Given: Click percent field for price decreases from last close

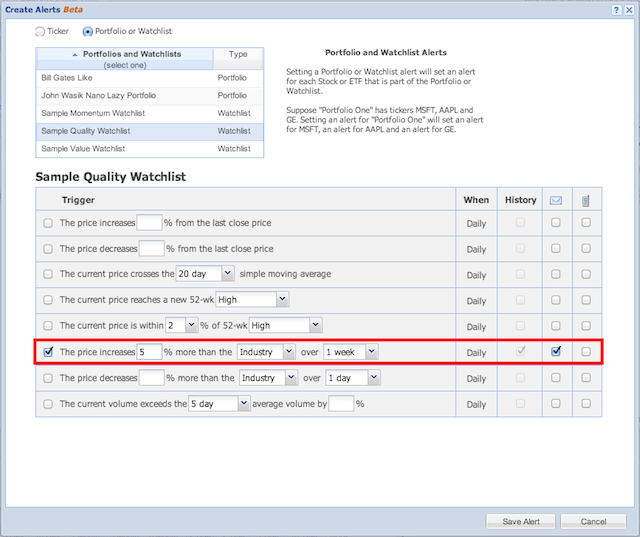Looking at the screenshot, I should 151,249.
